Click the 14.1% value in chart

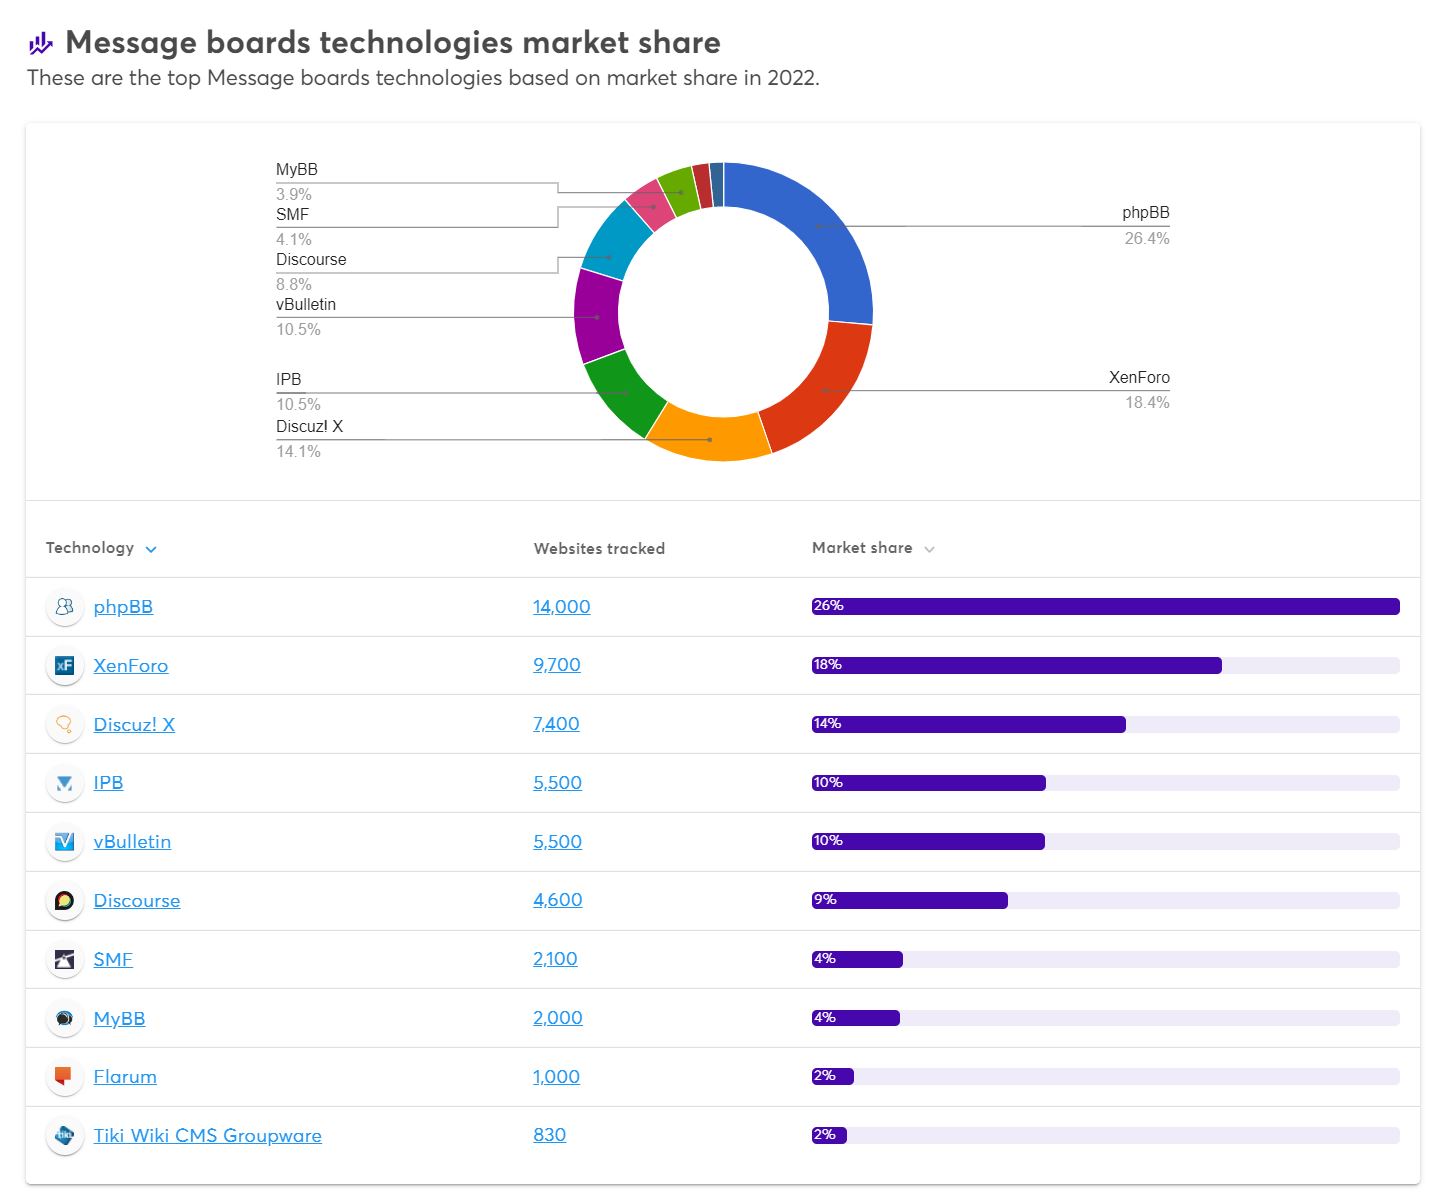298,452
